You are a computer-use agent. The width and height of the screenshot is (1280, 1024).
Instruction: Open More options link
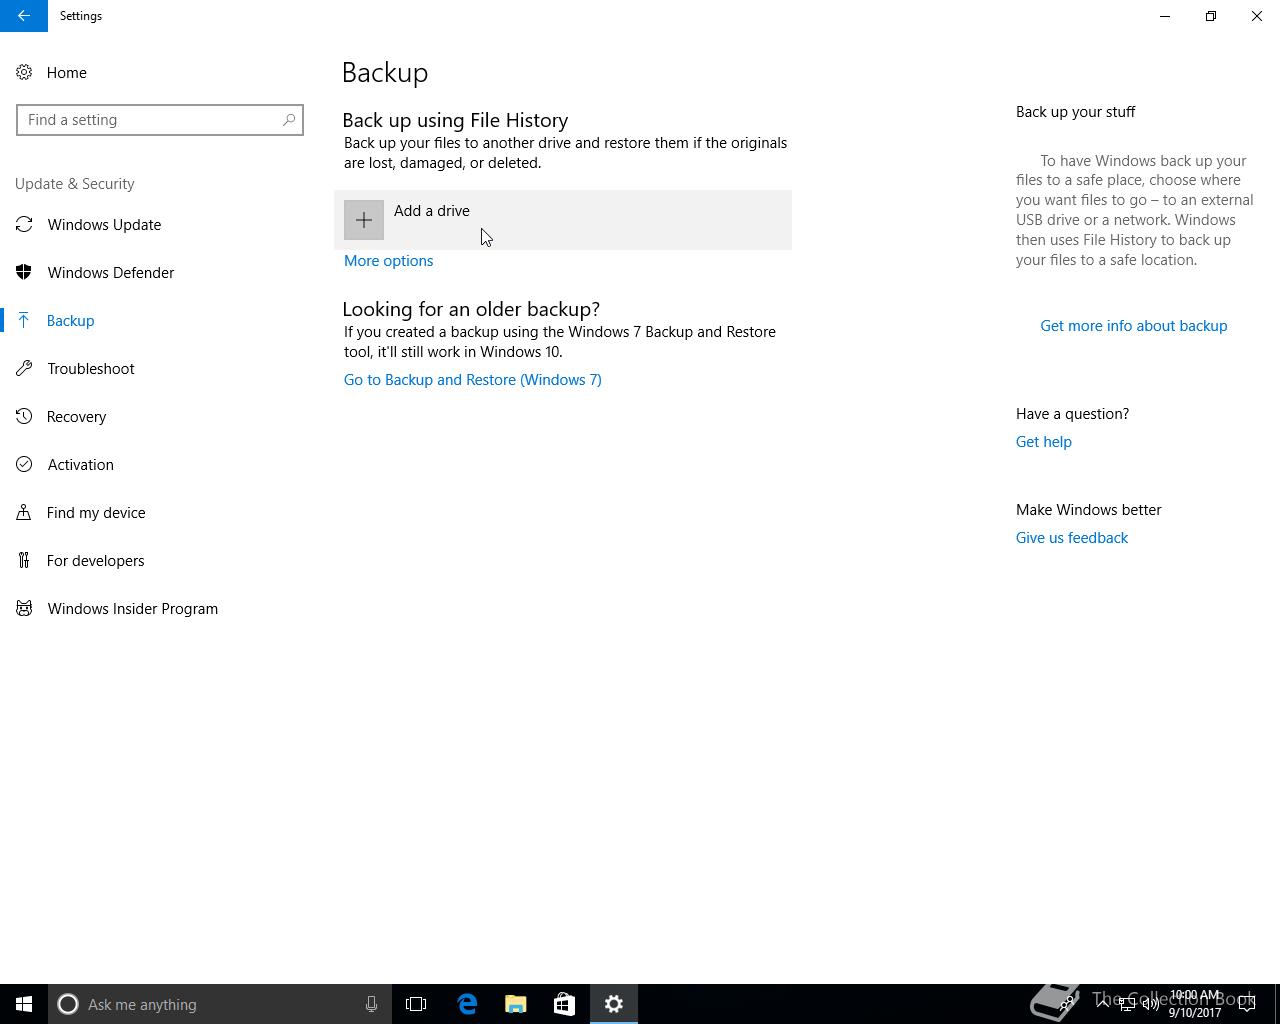(x=388, y=261)
